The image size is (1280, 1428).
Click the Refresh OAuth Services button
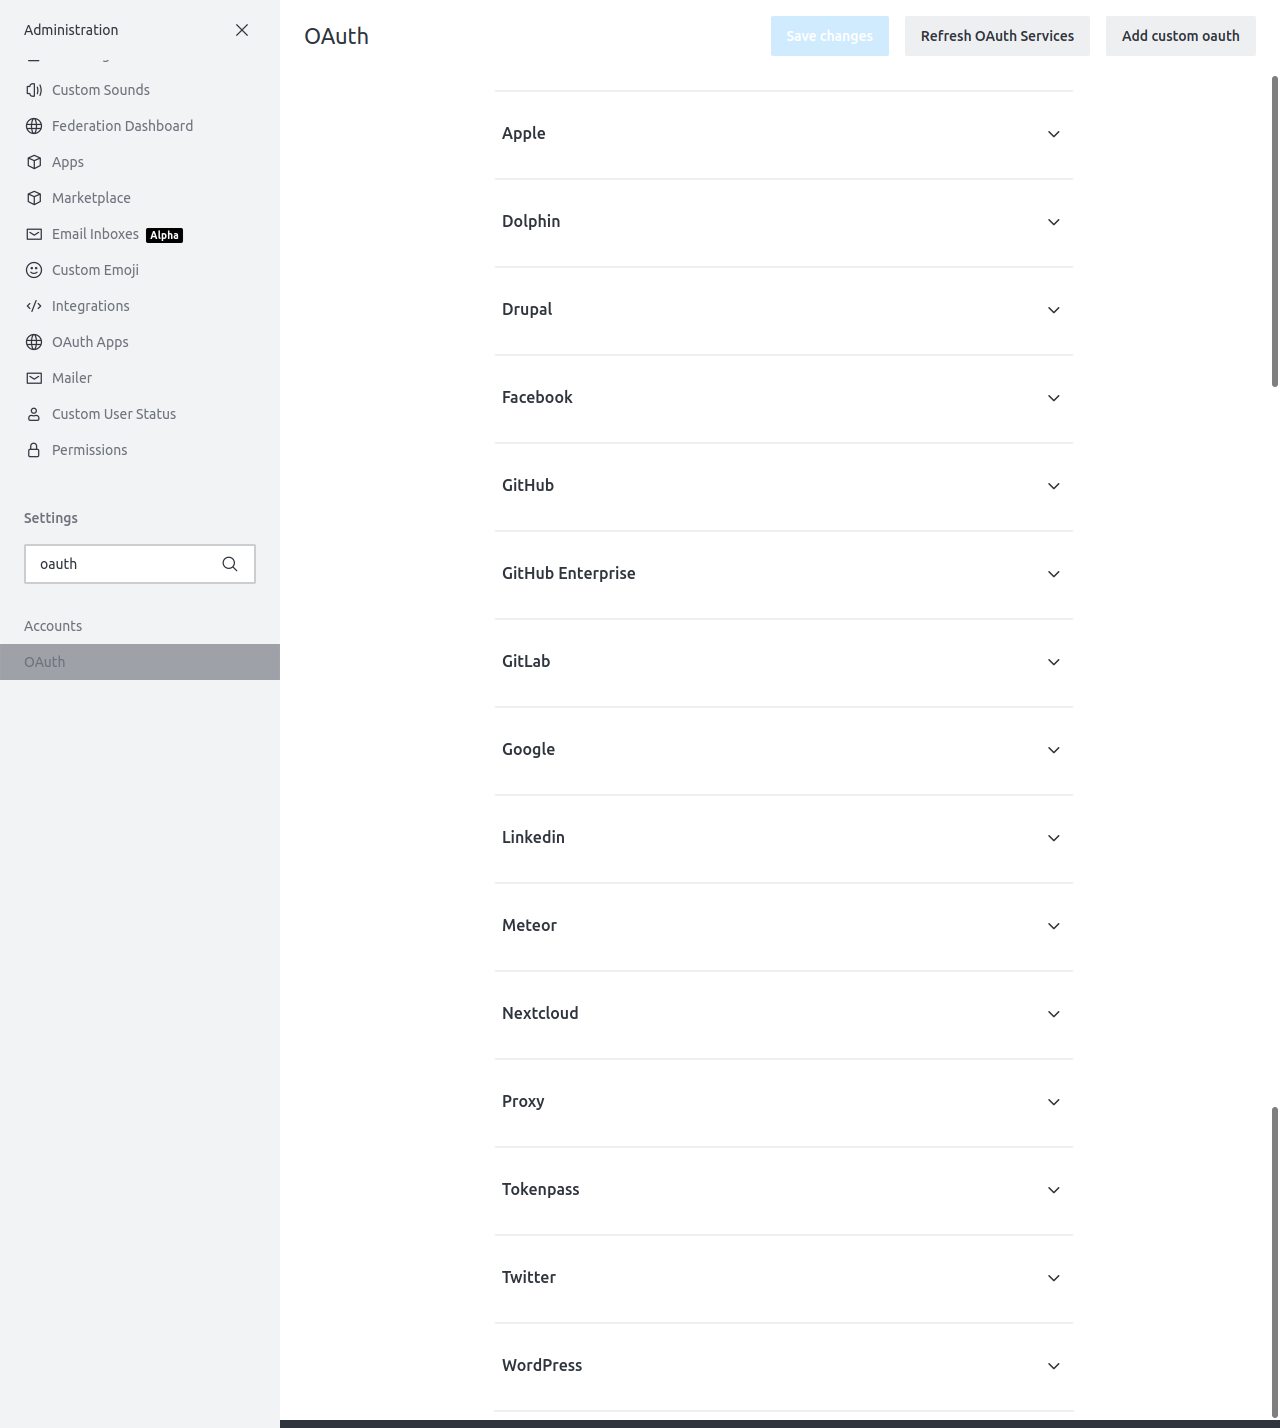[996, 35]
